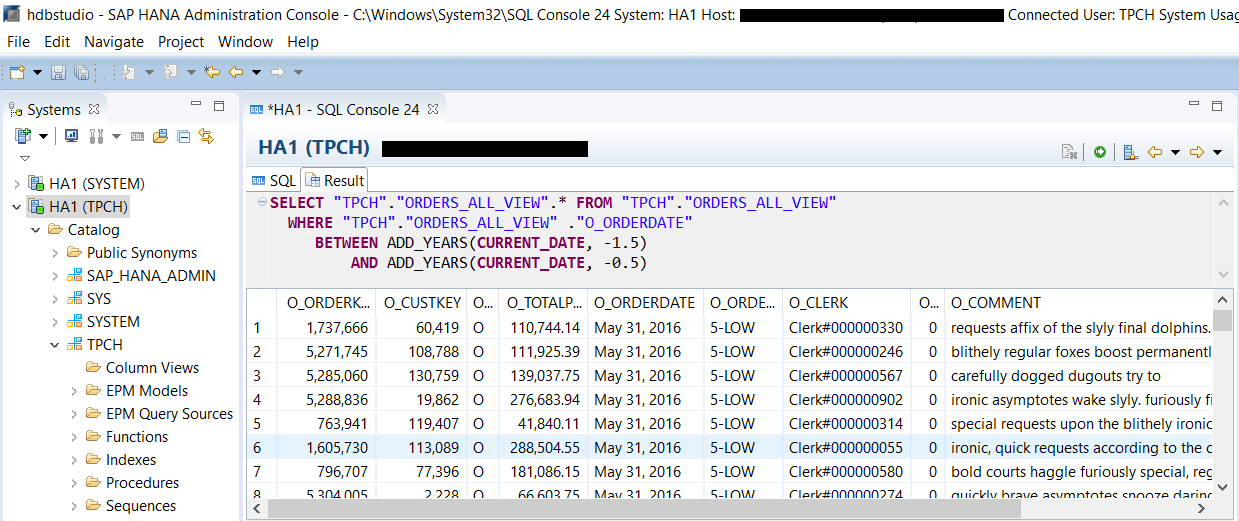Collapse the TPCH schema node
Viewport: 1239px width, 521px height.
(x=55, y=345)
